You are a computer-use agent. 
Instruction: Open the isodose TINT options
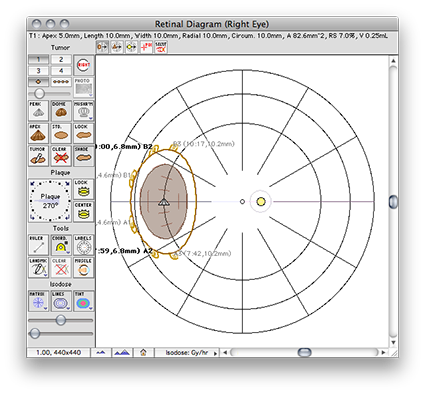click(x=84, y=301)
